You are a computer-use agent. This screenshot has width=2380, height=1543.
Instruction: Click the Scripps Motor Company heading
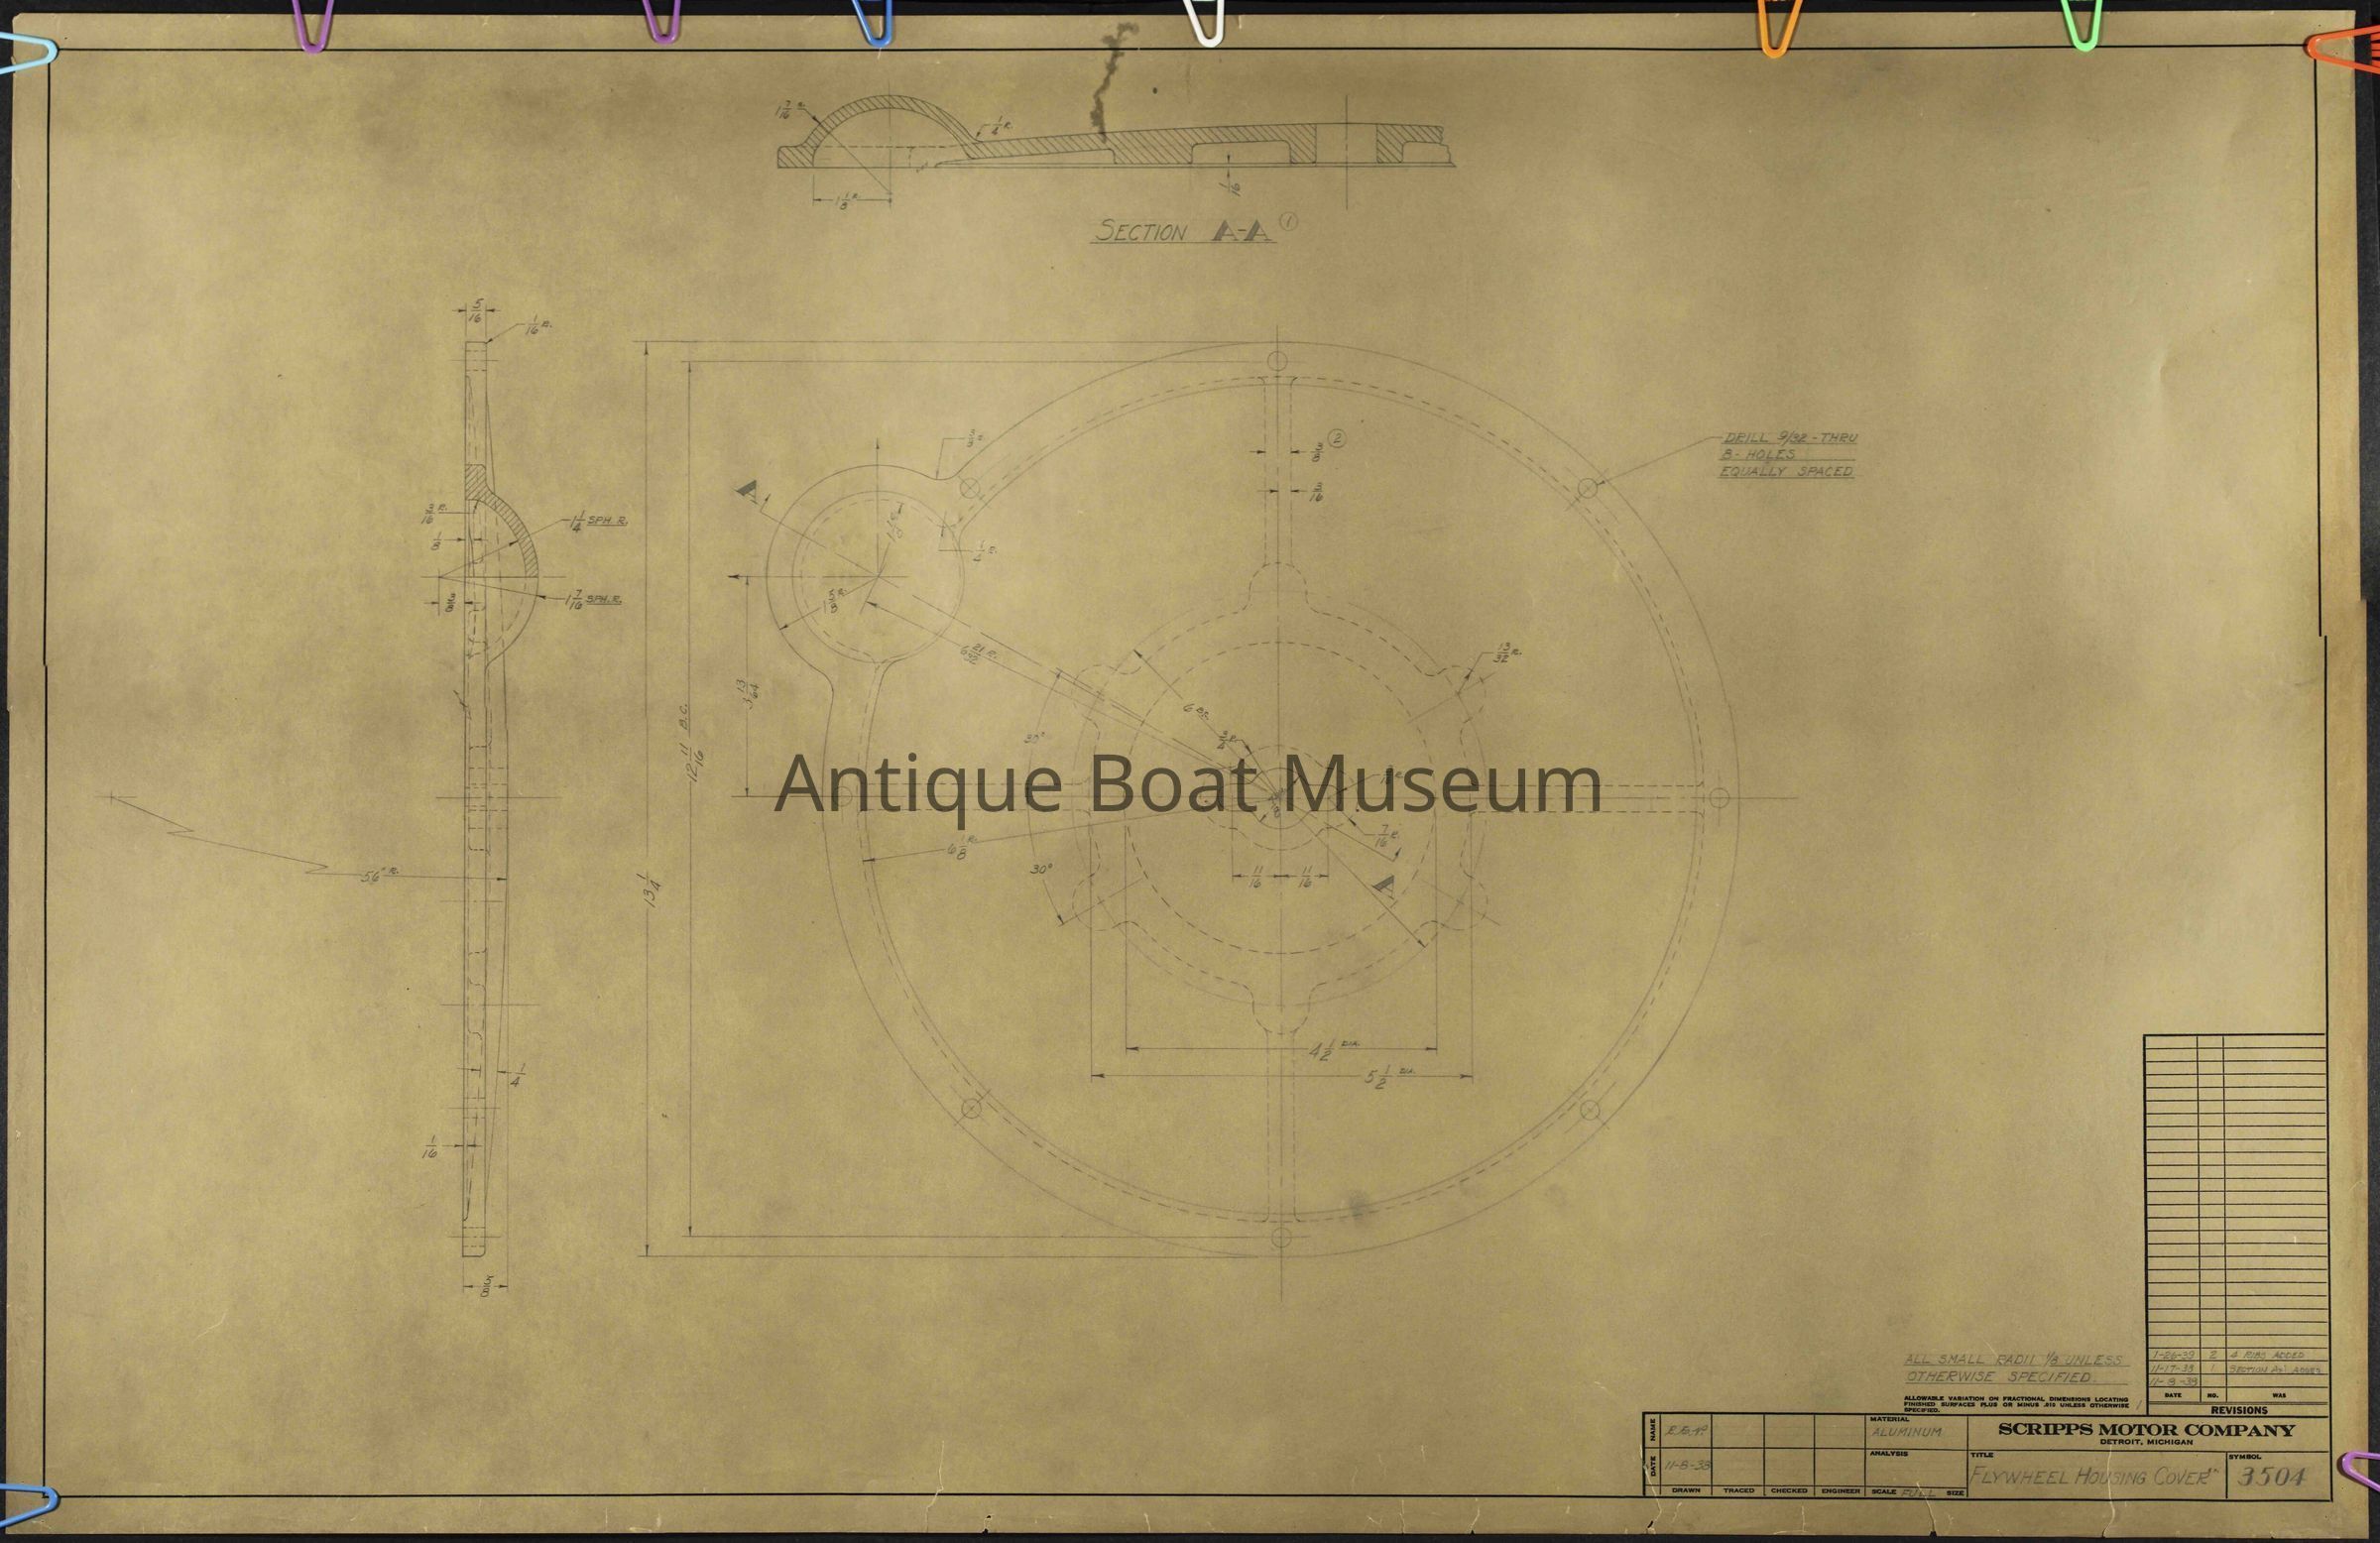pos(2146,1430)
